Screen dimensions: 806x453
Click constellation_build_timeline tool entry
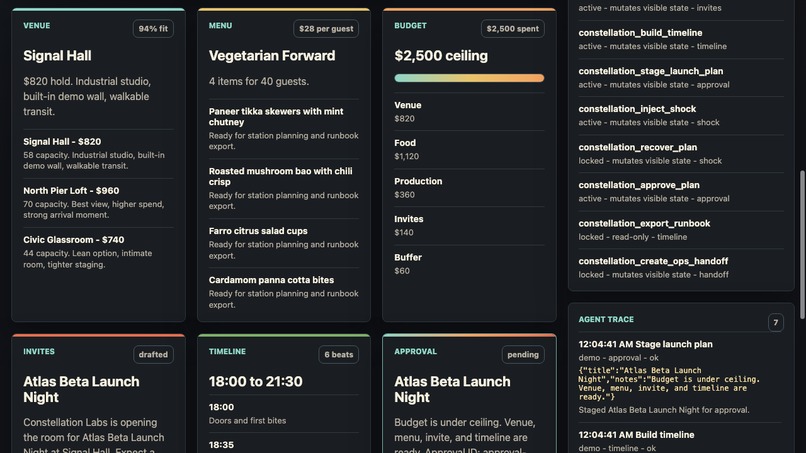681,39
